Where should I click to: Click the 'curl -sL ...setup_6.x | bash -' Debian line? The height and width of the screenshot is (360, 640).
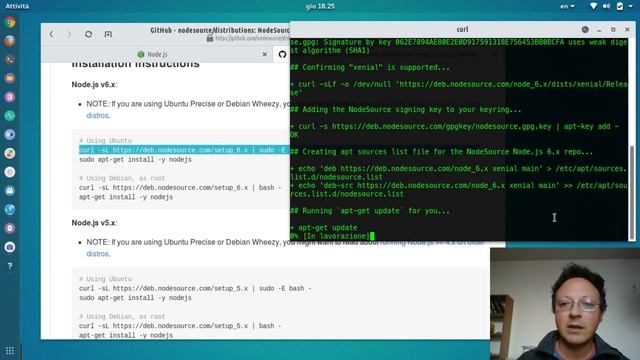pos(180,188)
